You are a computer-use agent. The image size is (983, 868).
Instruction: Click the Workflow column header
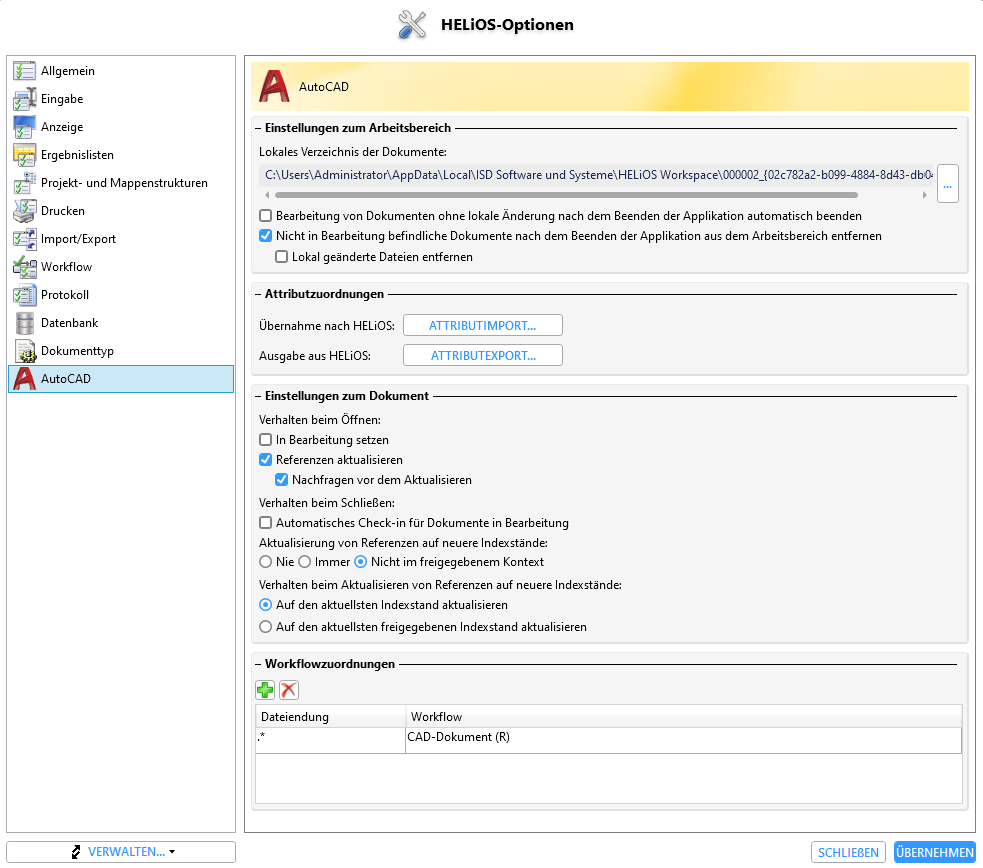[683, 717]
